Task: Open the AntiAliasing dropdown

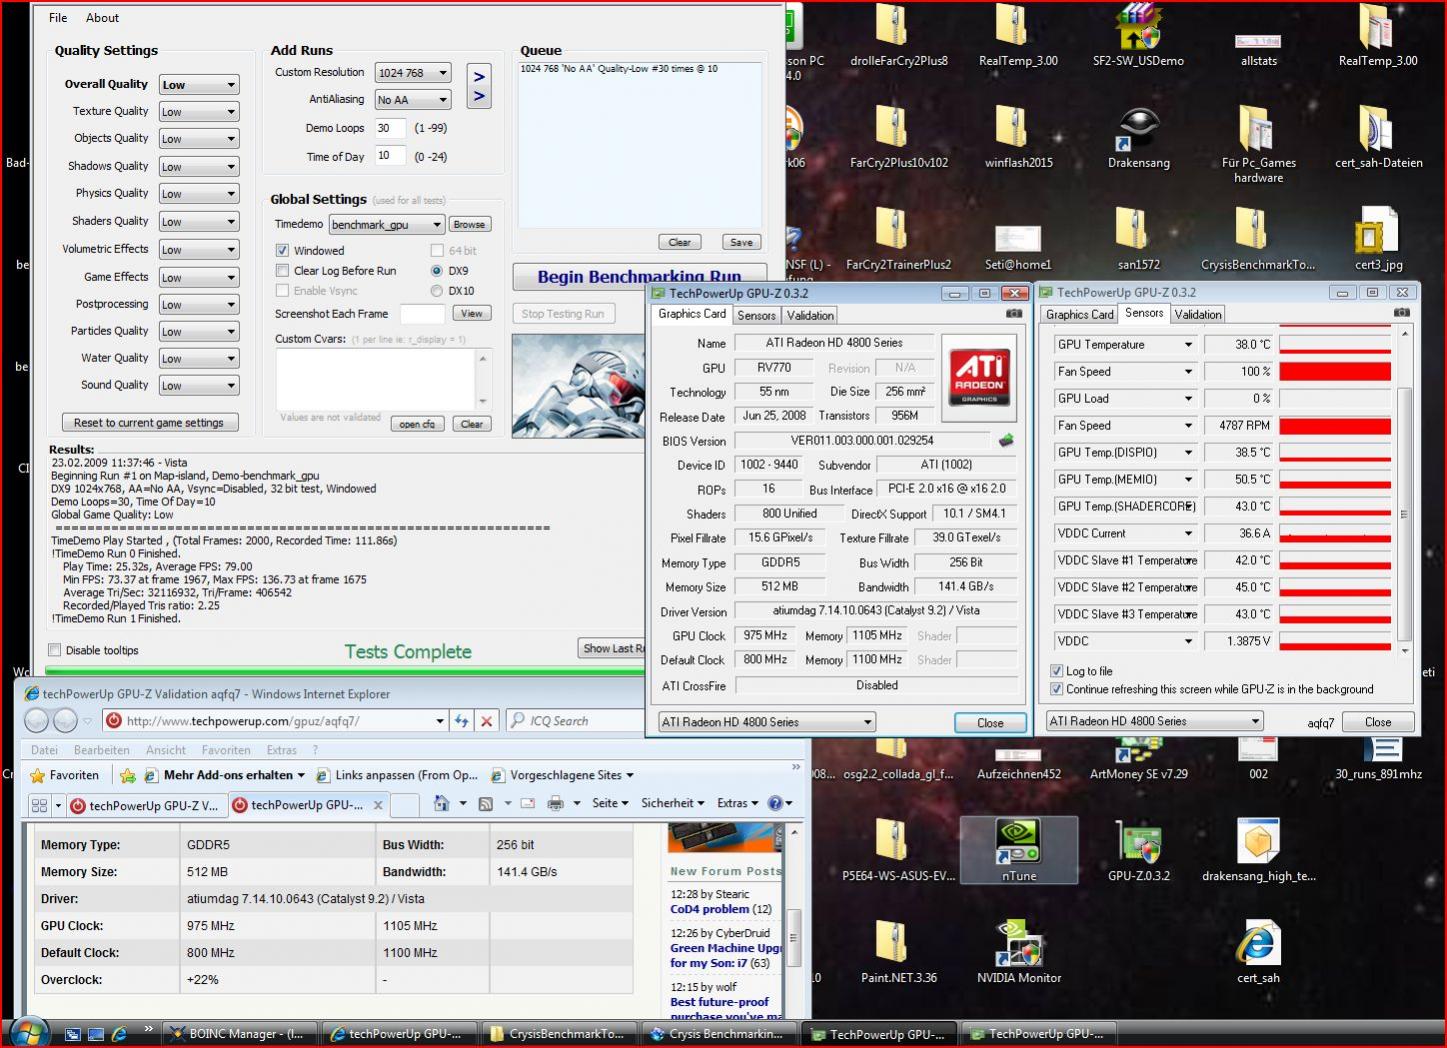Action: pyautogui.click(x=413, y=100)
